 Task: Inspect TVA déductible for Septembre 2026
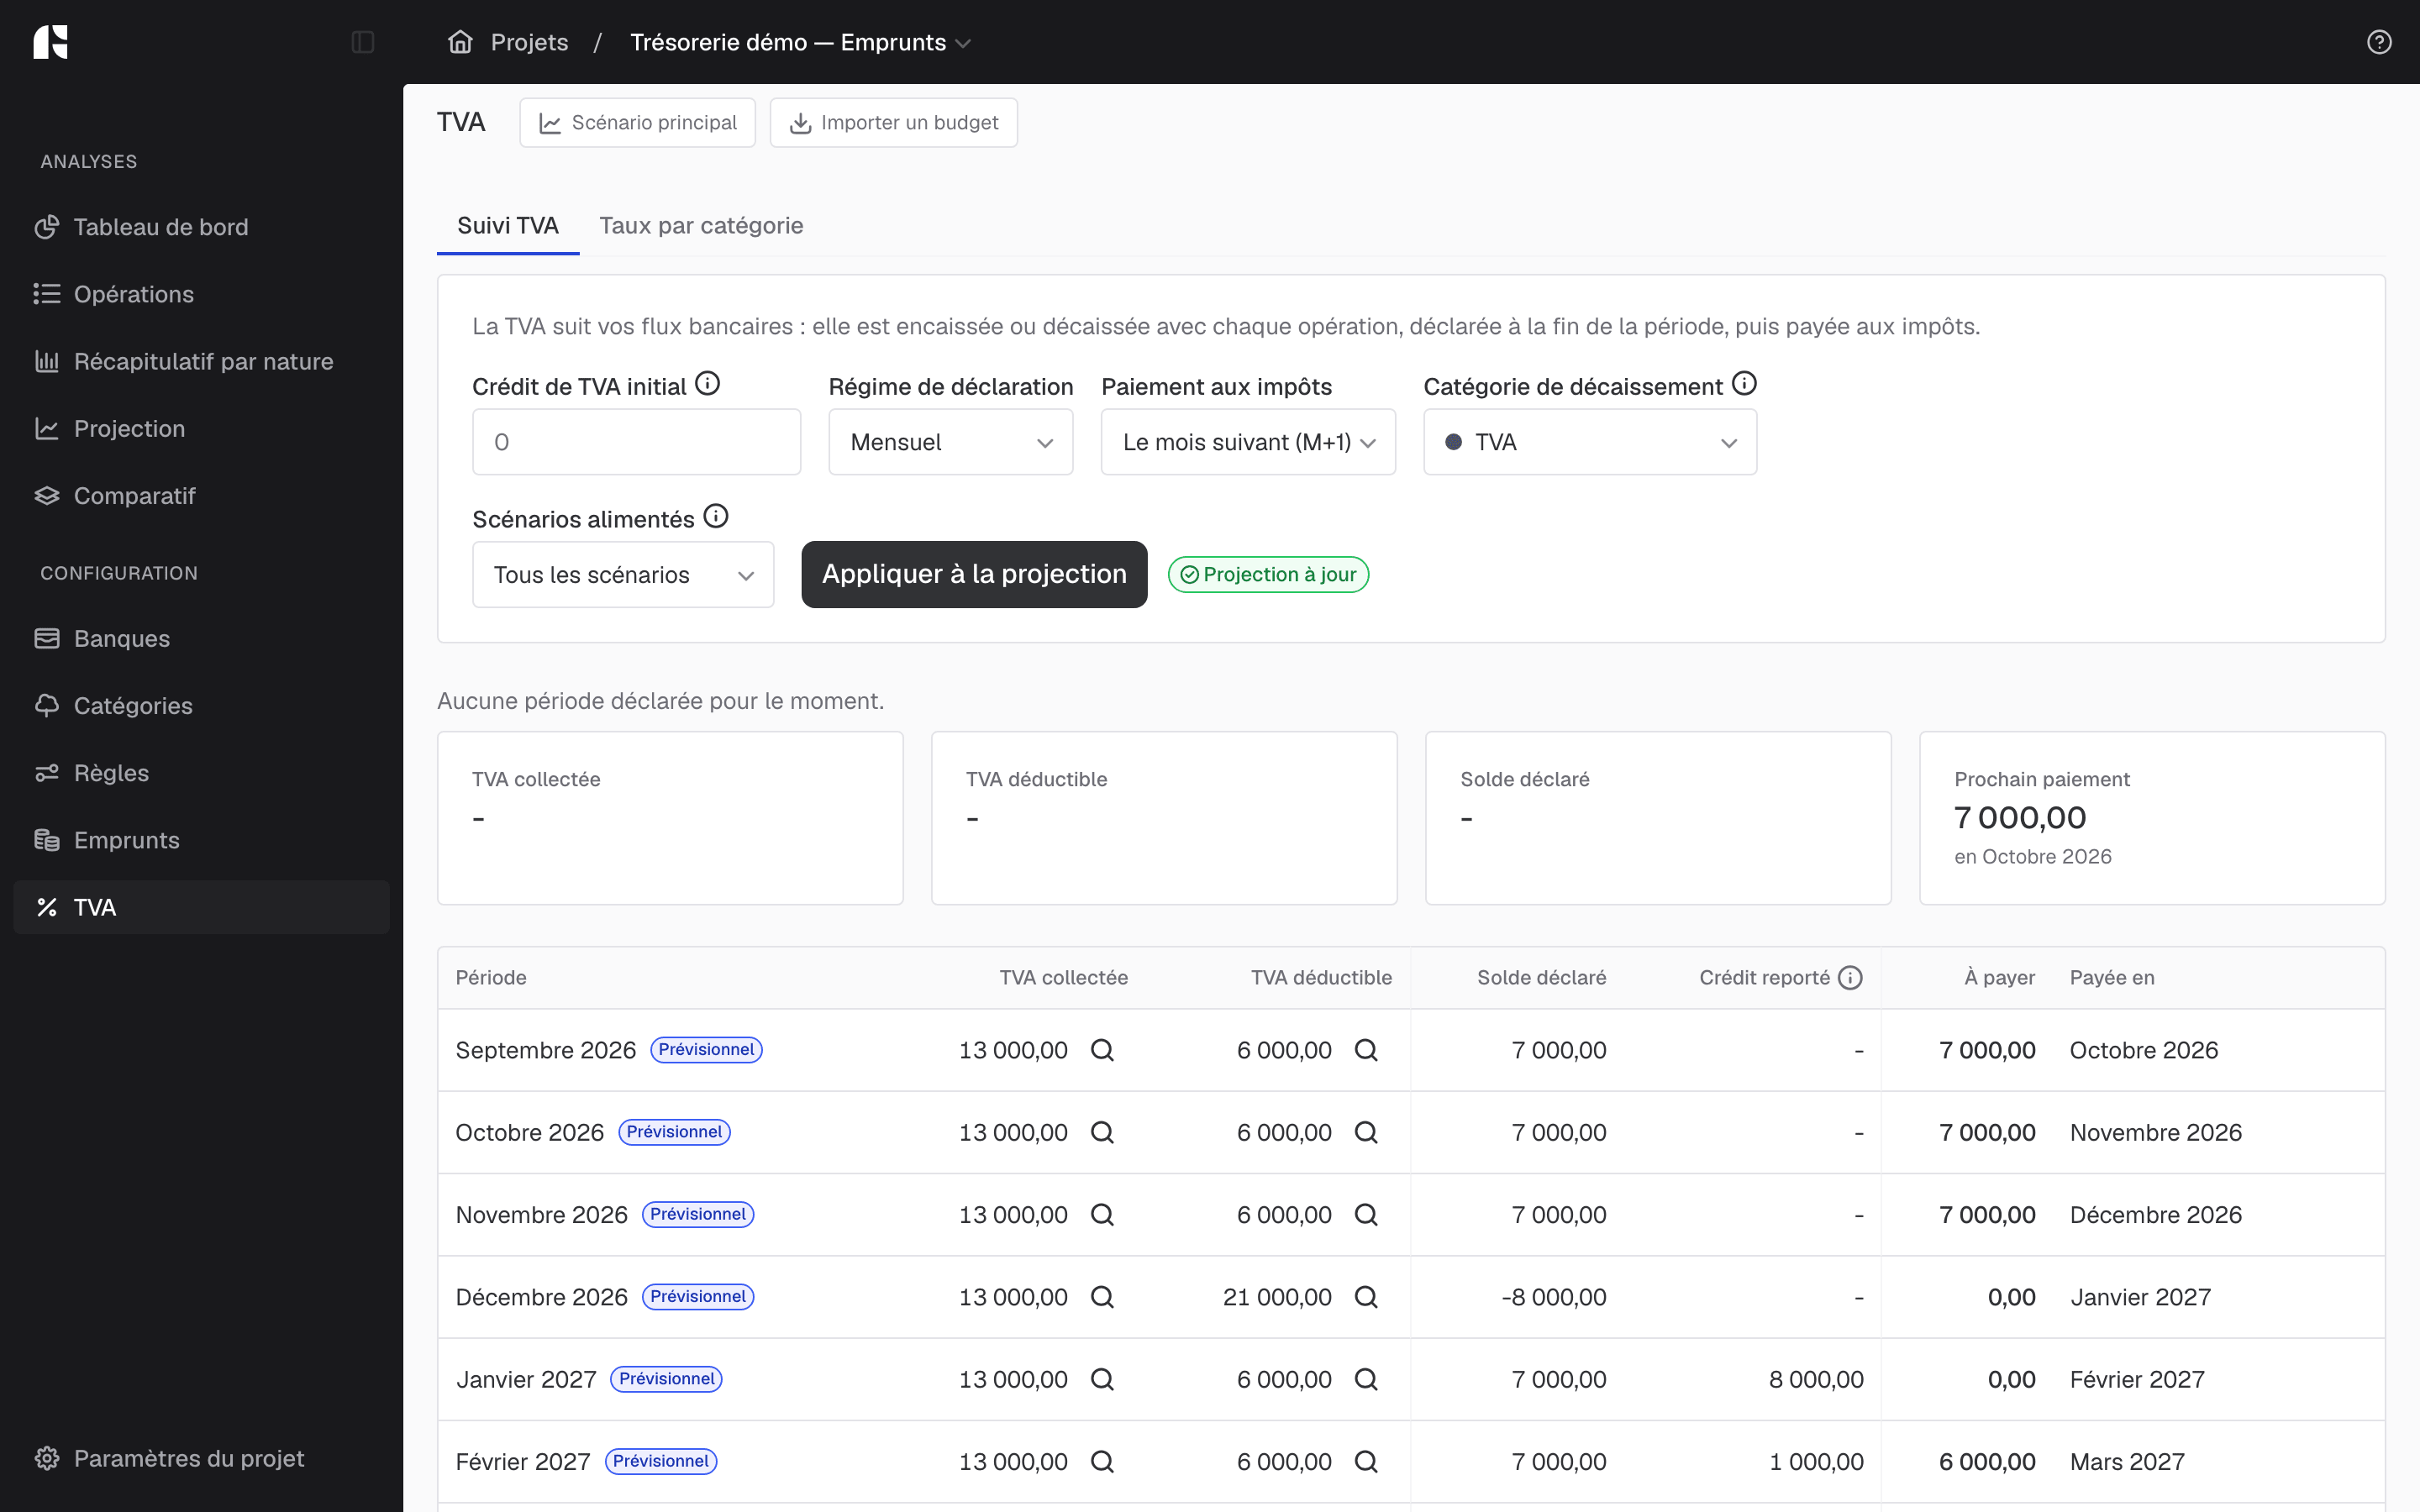[x=1366, y=1050]
